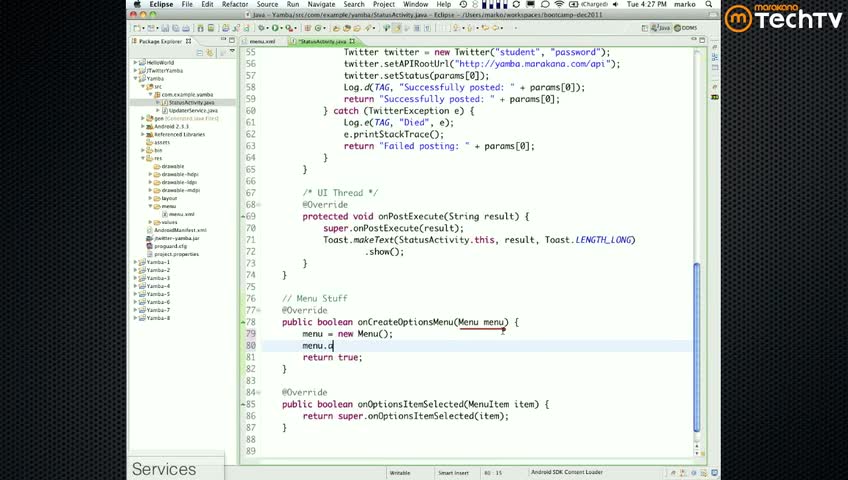The image size is (848, 480).
Task: Click the Save All toolbar icon
Action: coord(176,28)
